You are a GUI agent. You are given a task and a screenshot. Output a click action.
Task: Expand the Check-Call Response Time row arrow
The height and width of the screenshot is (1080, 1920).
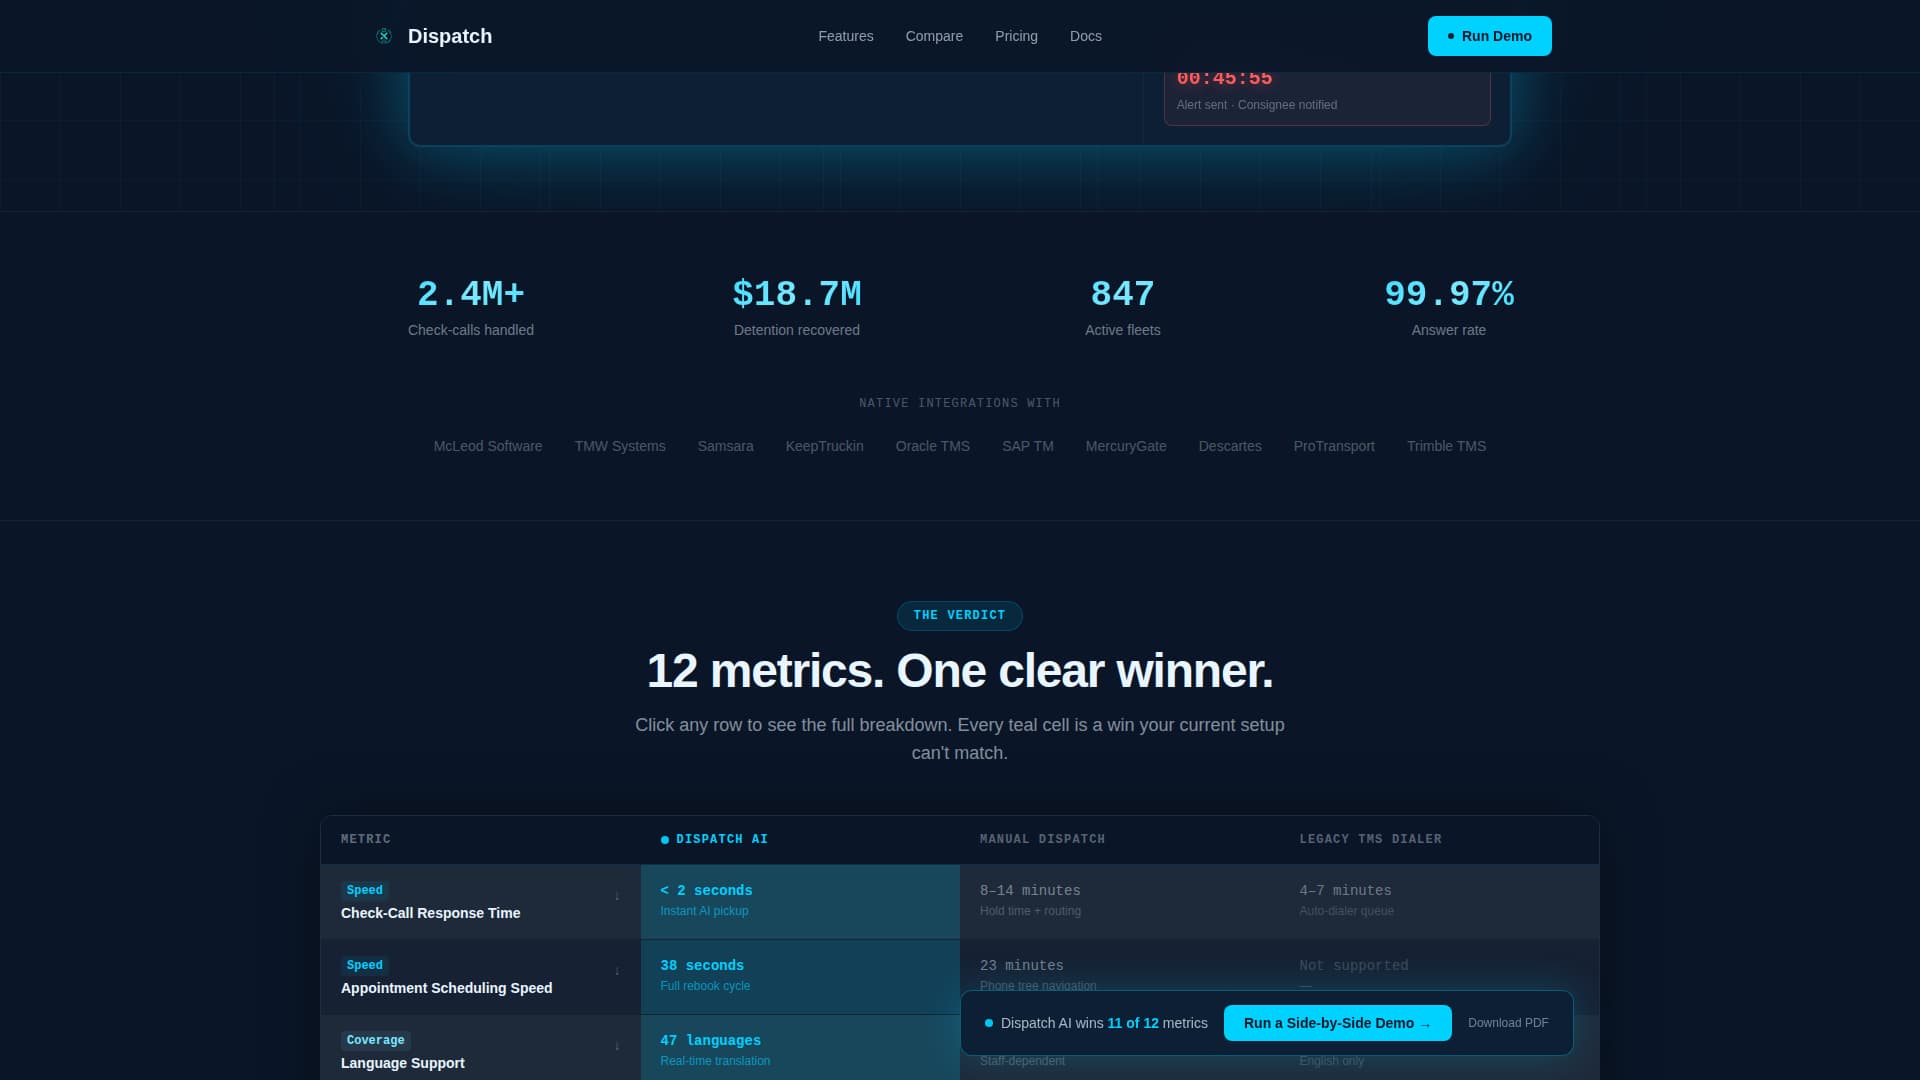617,896
